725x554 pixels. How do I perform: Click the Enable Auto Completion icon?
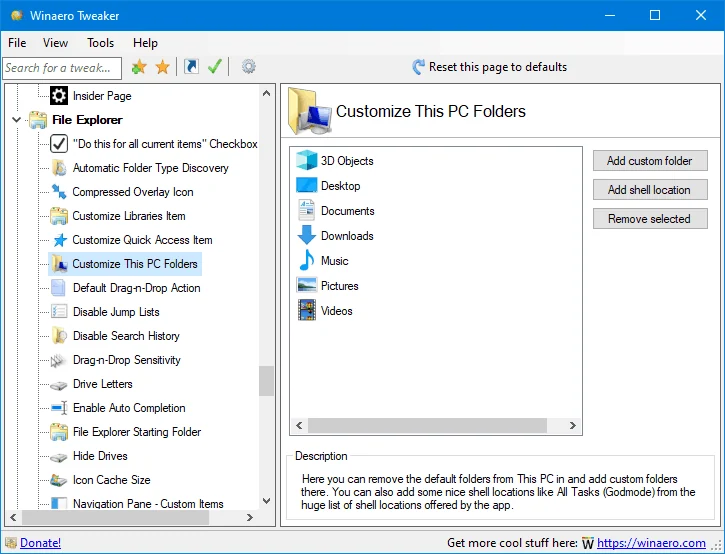[x=59, y=408]
